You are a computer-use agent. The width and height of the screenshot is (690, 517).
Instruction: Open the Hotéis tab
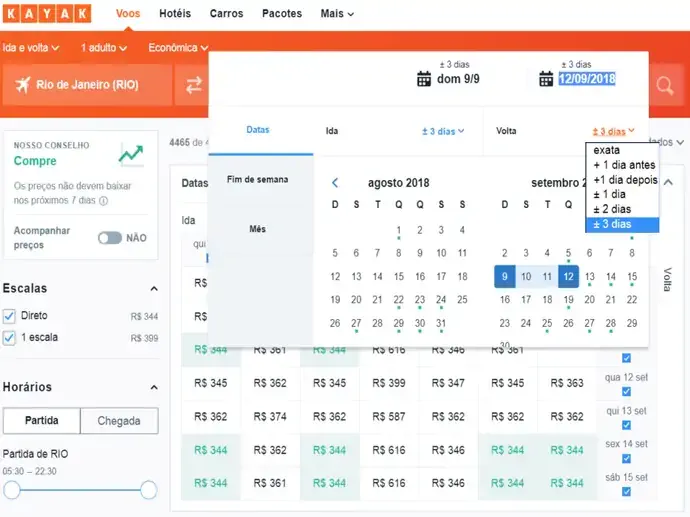pos(175,14)
